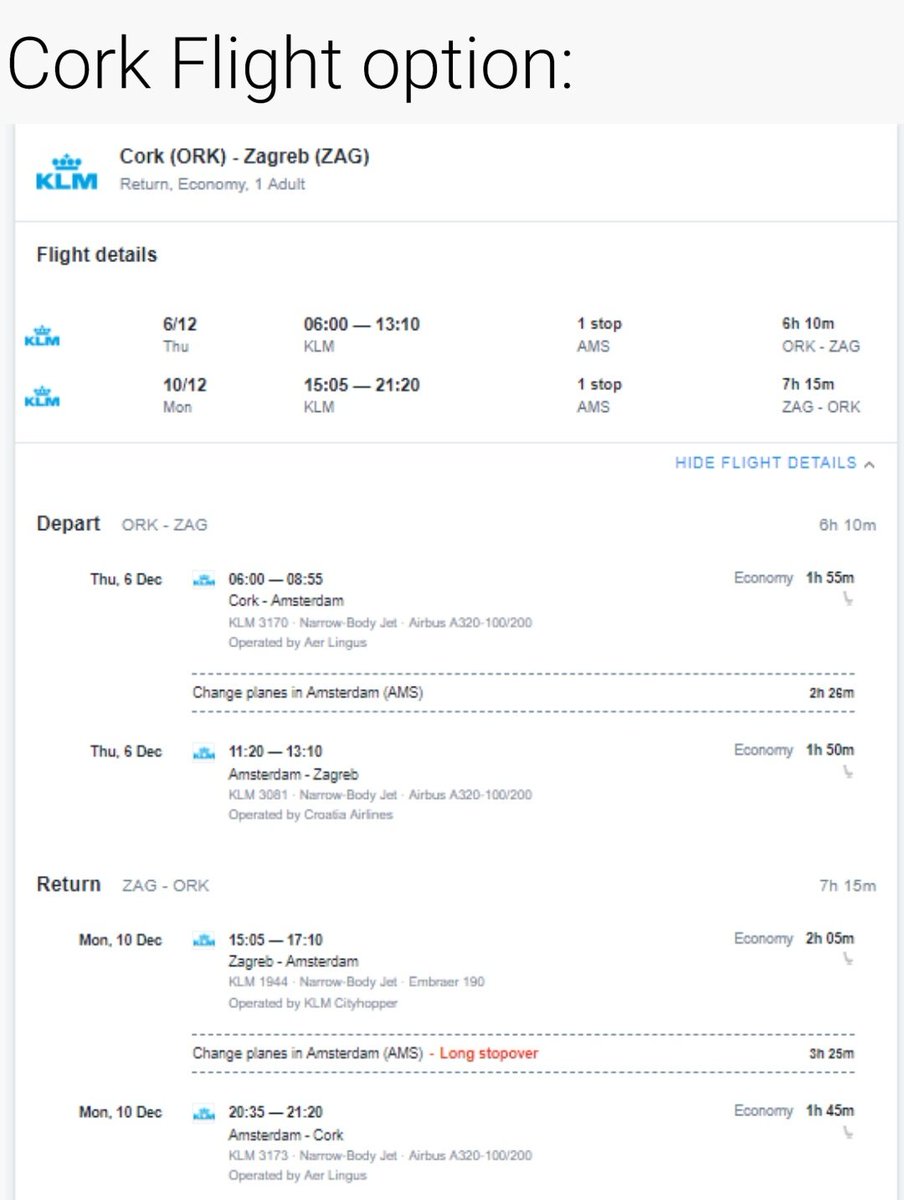Click the KLM icon on the 6/12 summary row
The width and height of the screenshot is (904, 1200).
pos(42,335)
